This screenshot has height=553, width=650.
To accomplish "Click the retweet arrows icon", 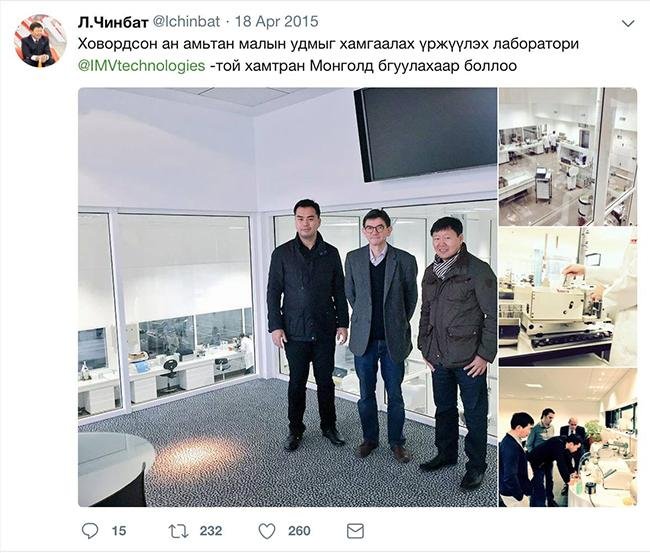I will [x=179, y=531].
